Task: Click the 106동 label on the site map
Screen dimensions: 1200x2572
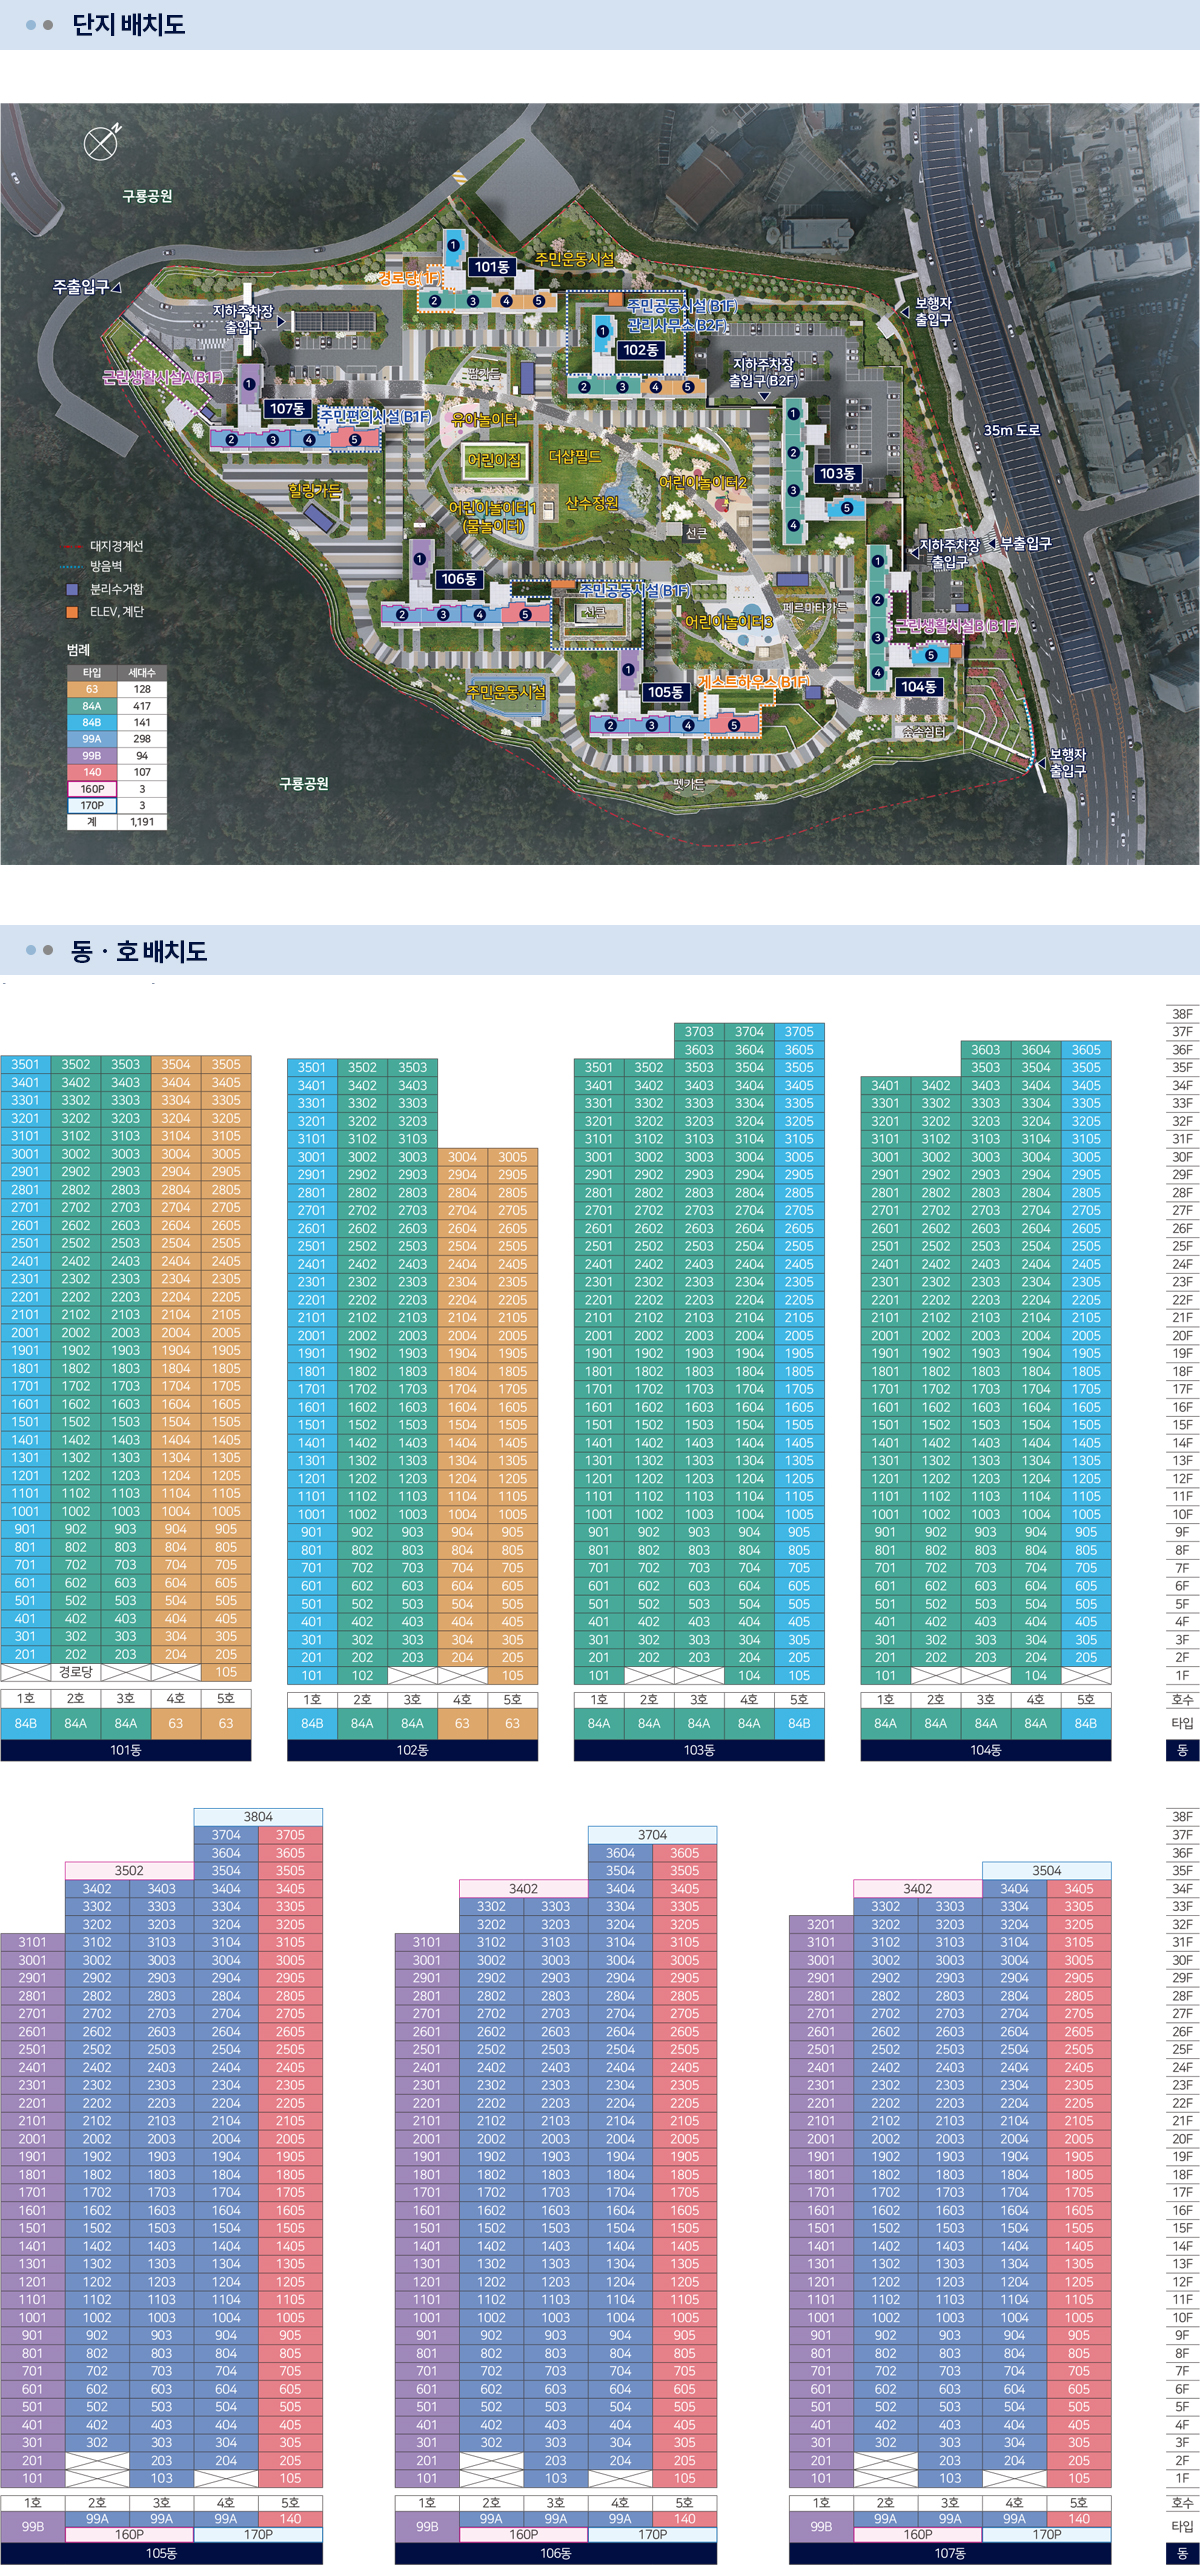Action: pyautogui.click(x=459, y=579)
